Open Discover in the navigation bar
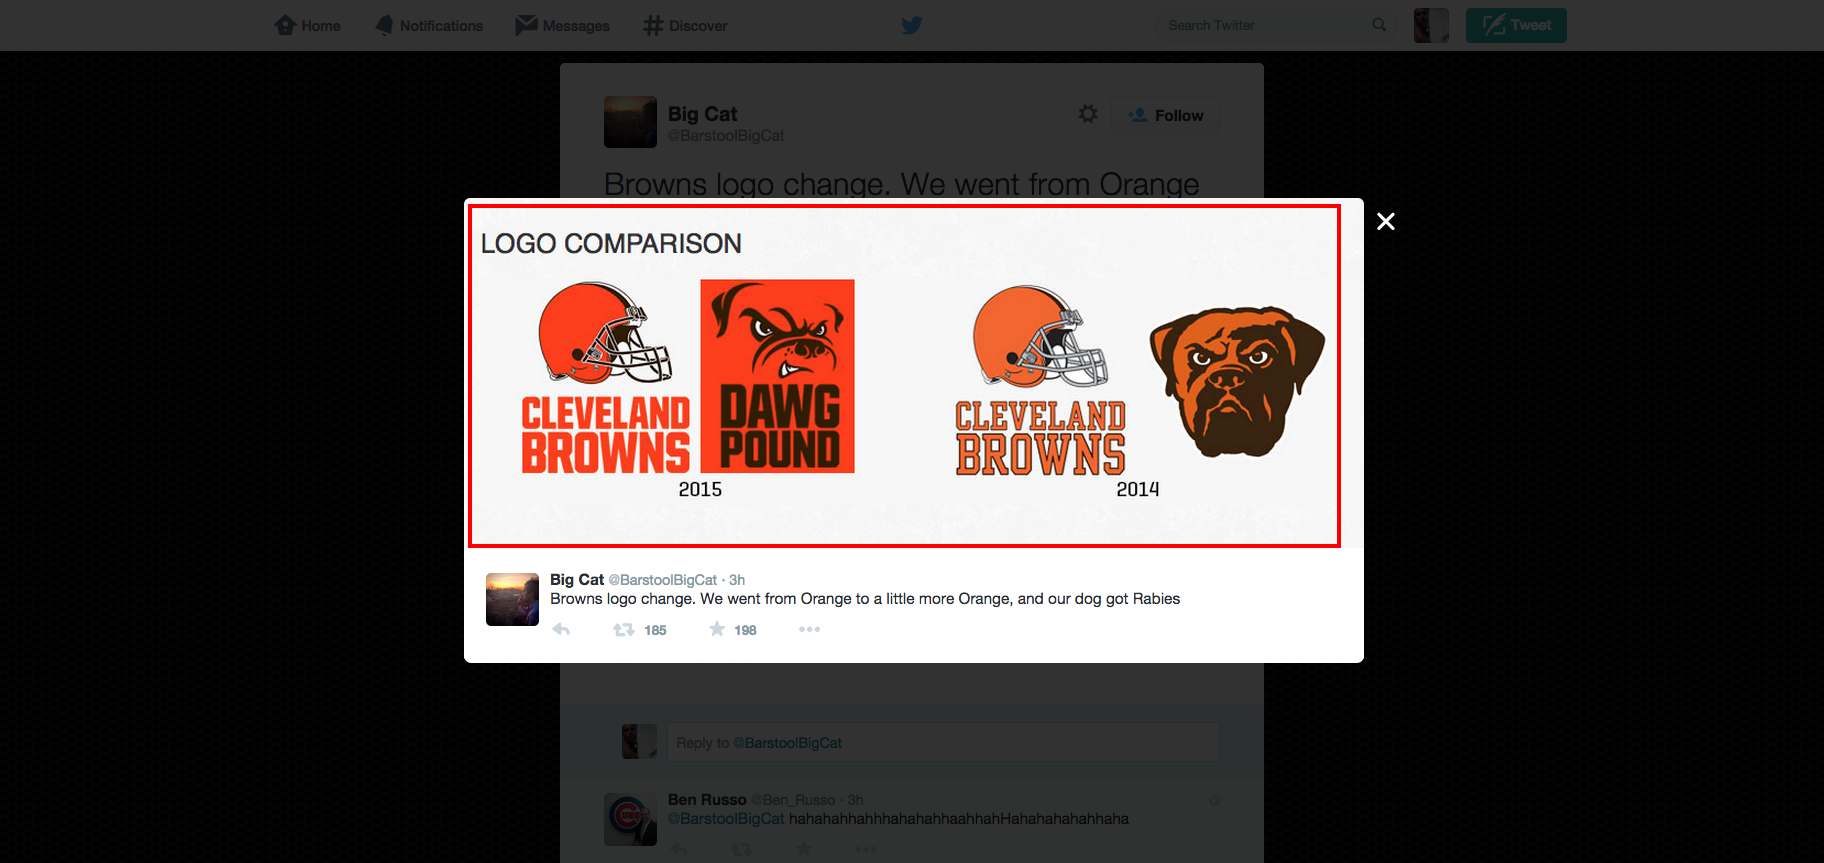This screenshot has height=863, width=1824. point(685,25)
